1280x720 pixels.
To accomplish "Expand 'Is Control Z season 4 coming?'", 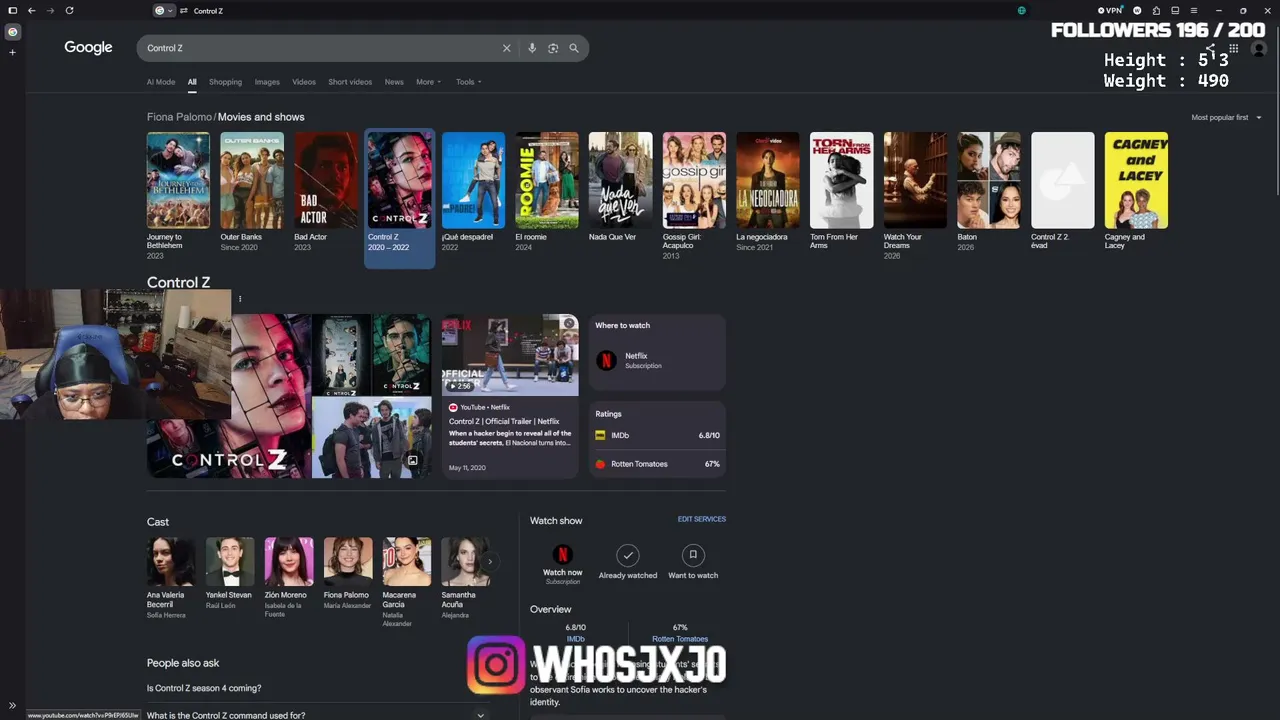I will click(x=317, y=688).
